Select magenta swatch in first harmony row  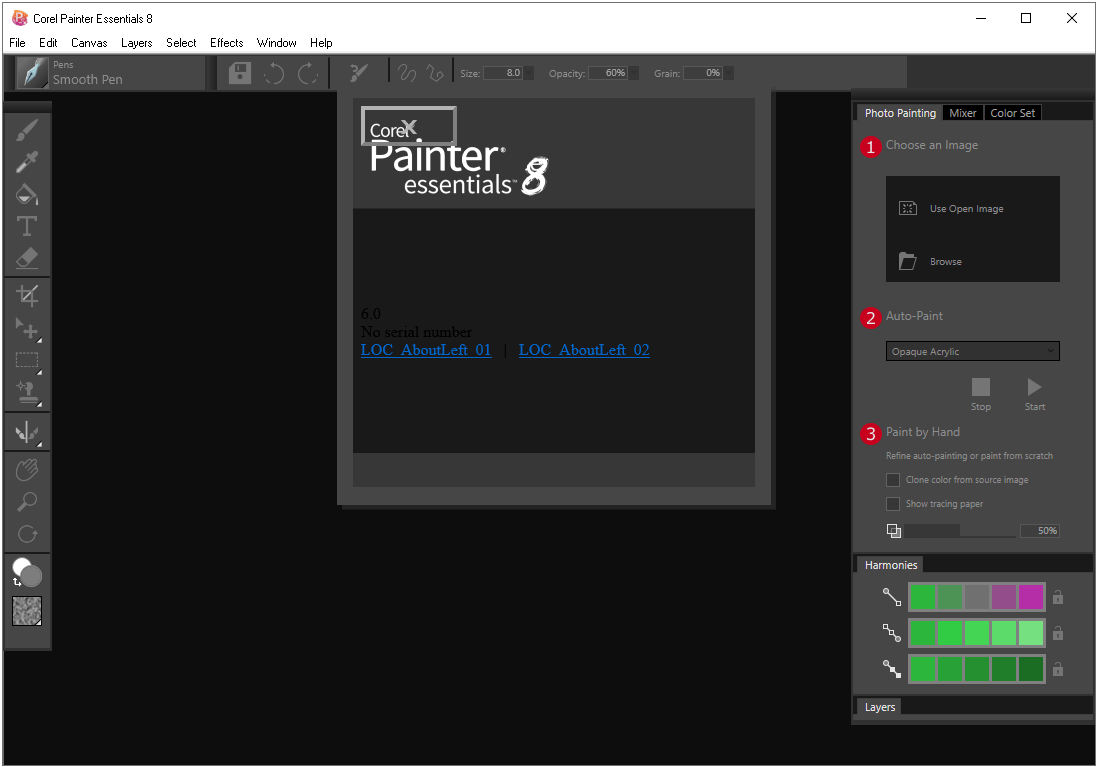(x=1031, y=597)
